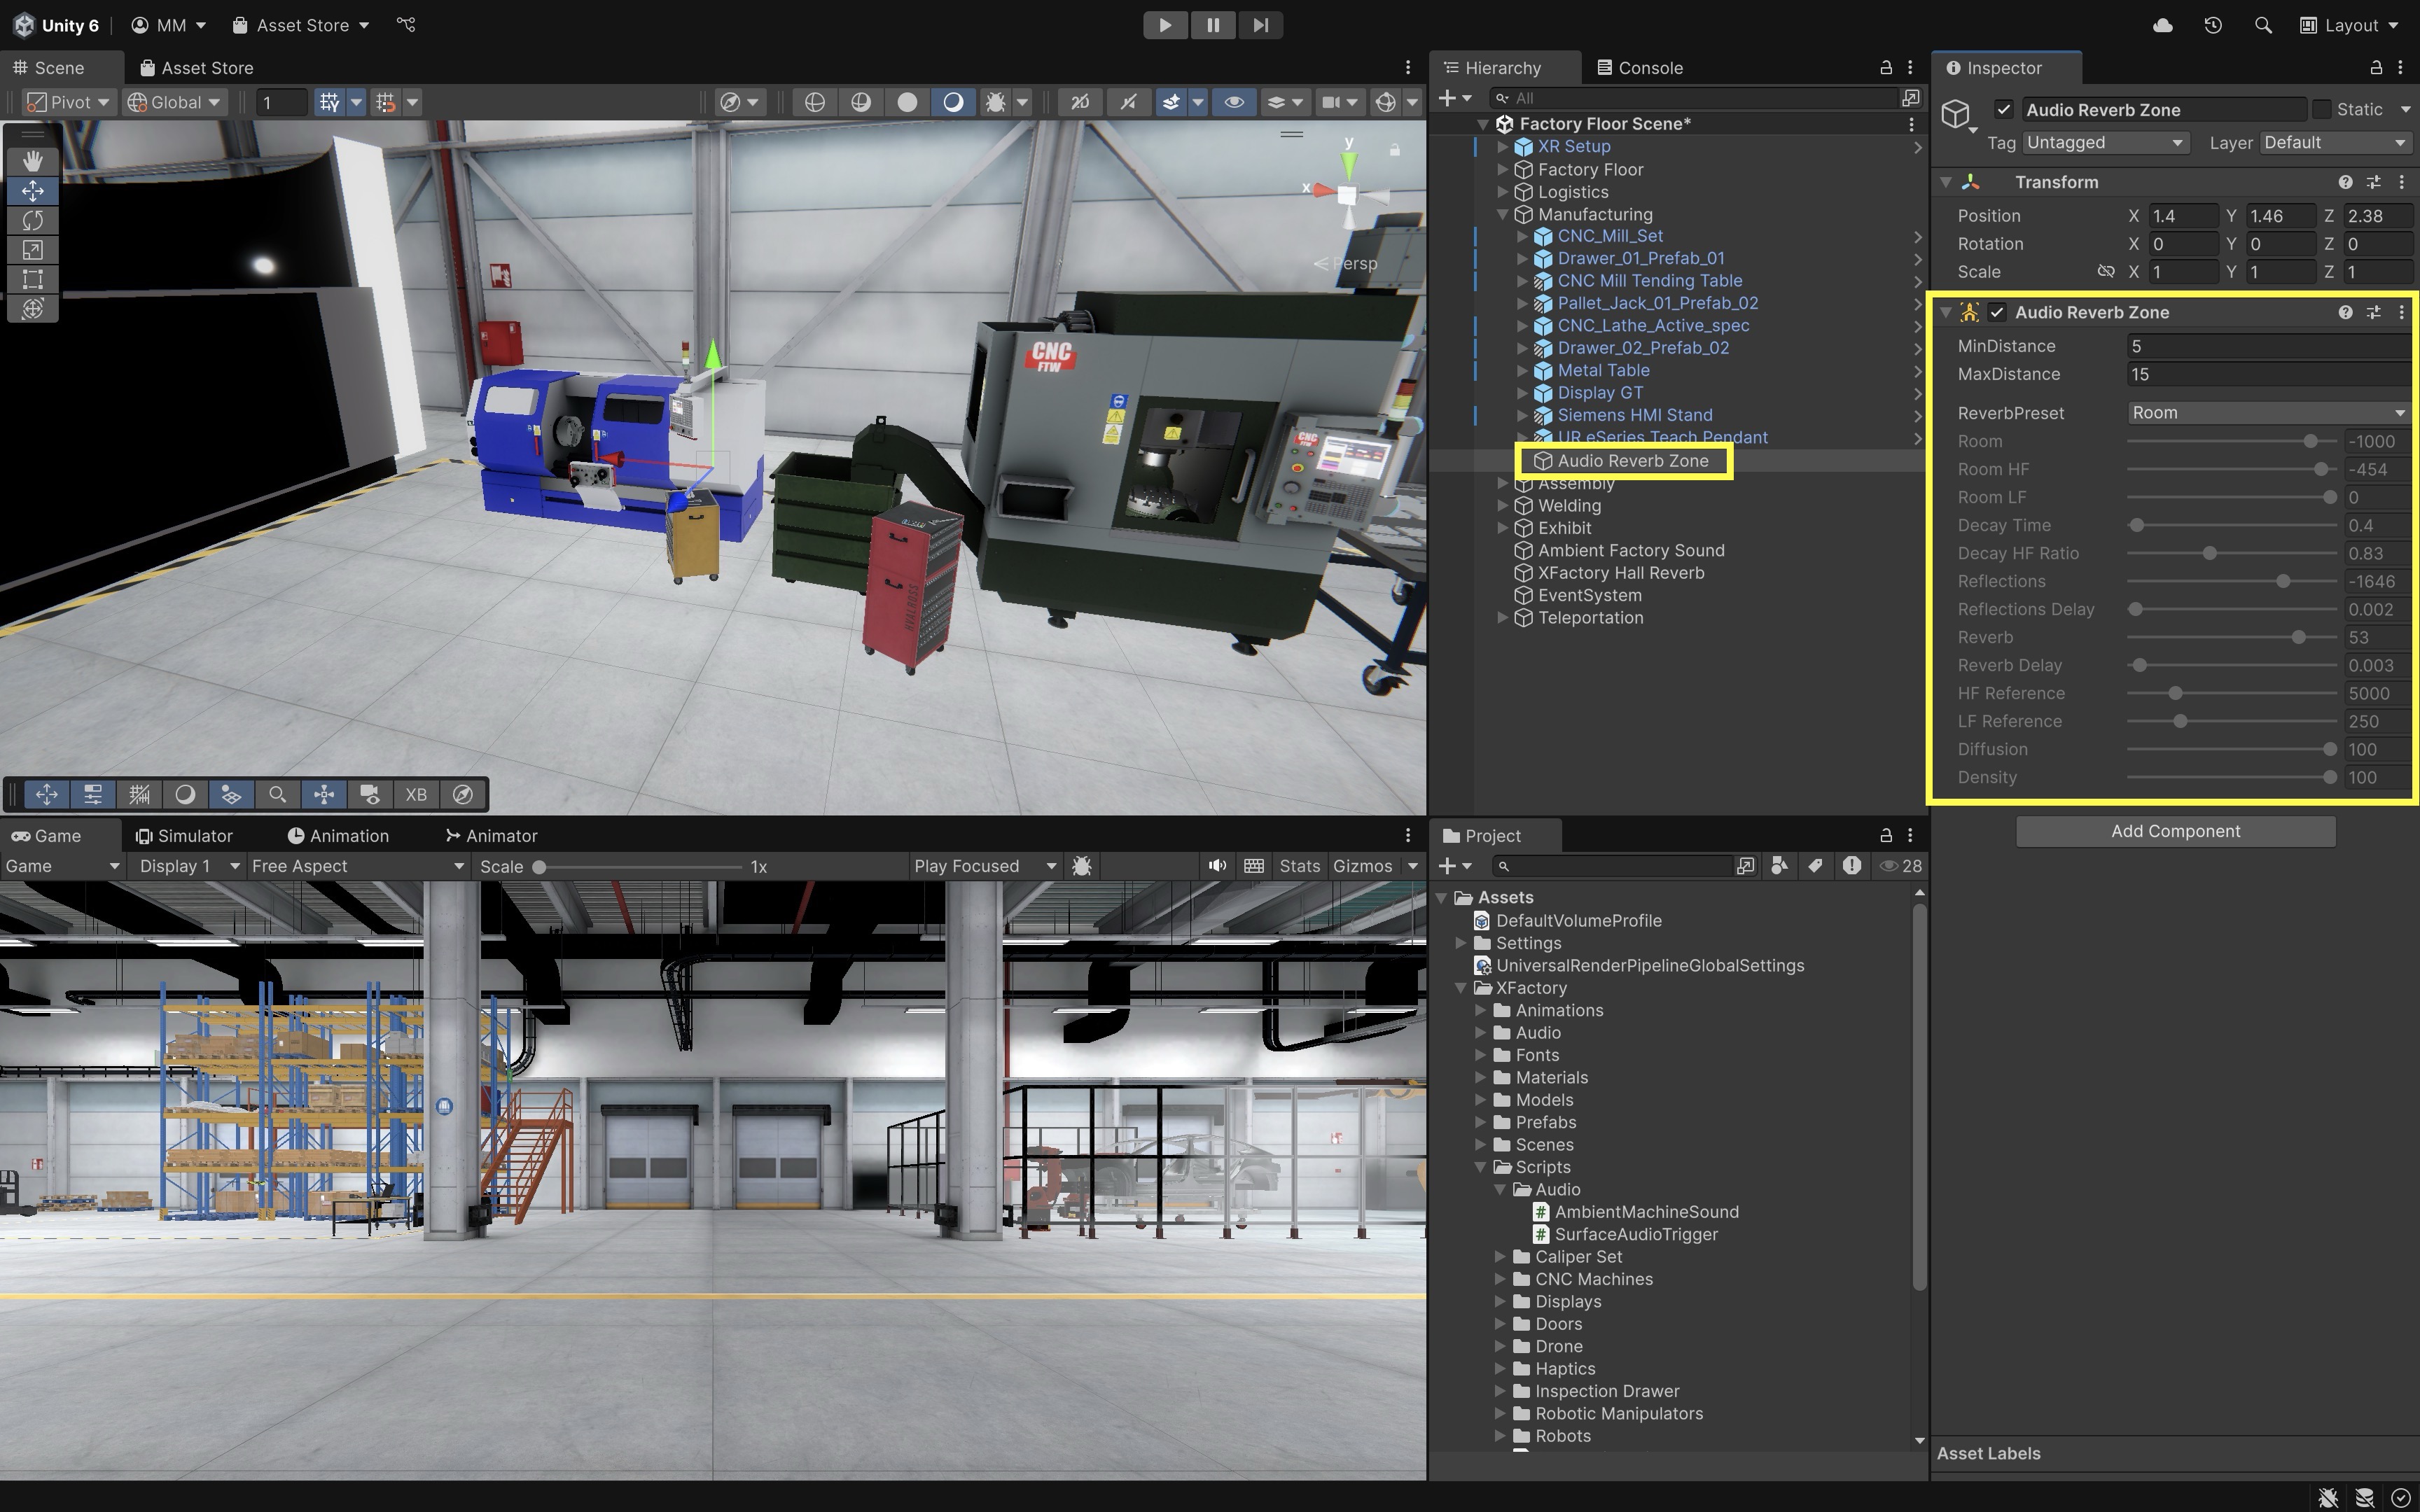Switch to the Console tab
The width and height of the screenshot is (2420, 1512).
[x=1640, y=68]
